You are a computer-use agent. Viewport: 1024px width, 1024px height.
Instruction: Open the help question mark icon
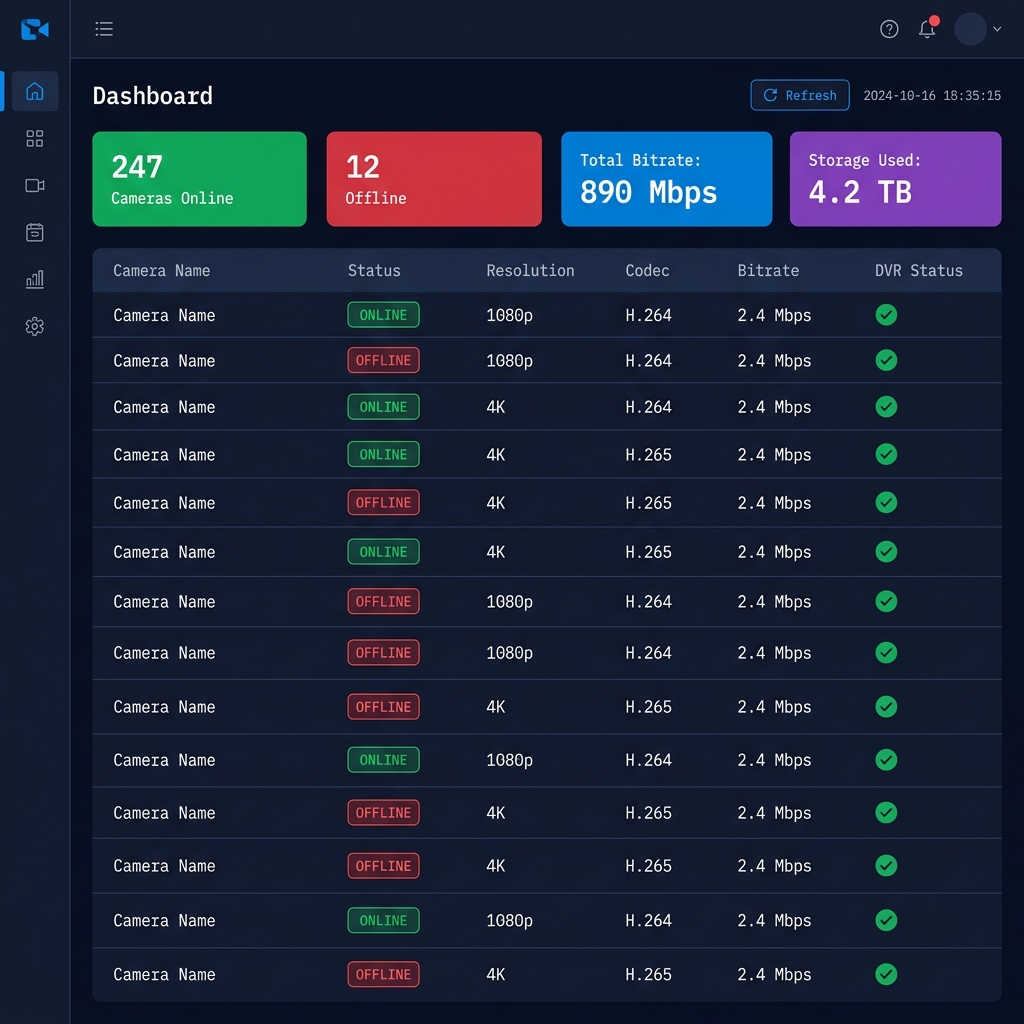tap(889, 29)
